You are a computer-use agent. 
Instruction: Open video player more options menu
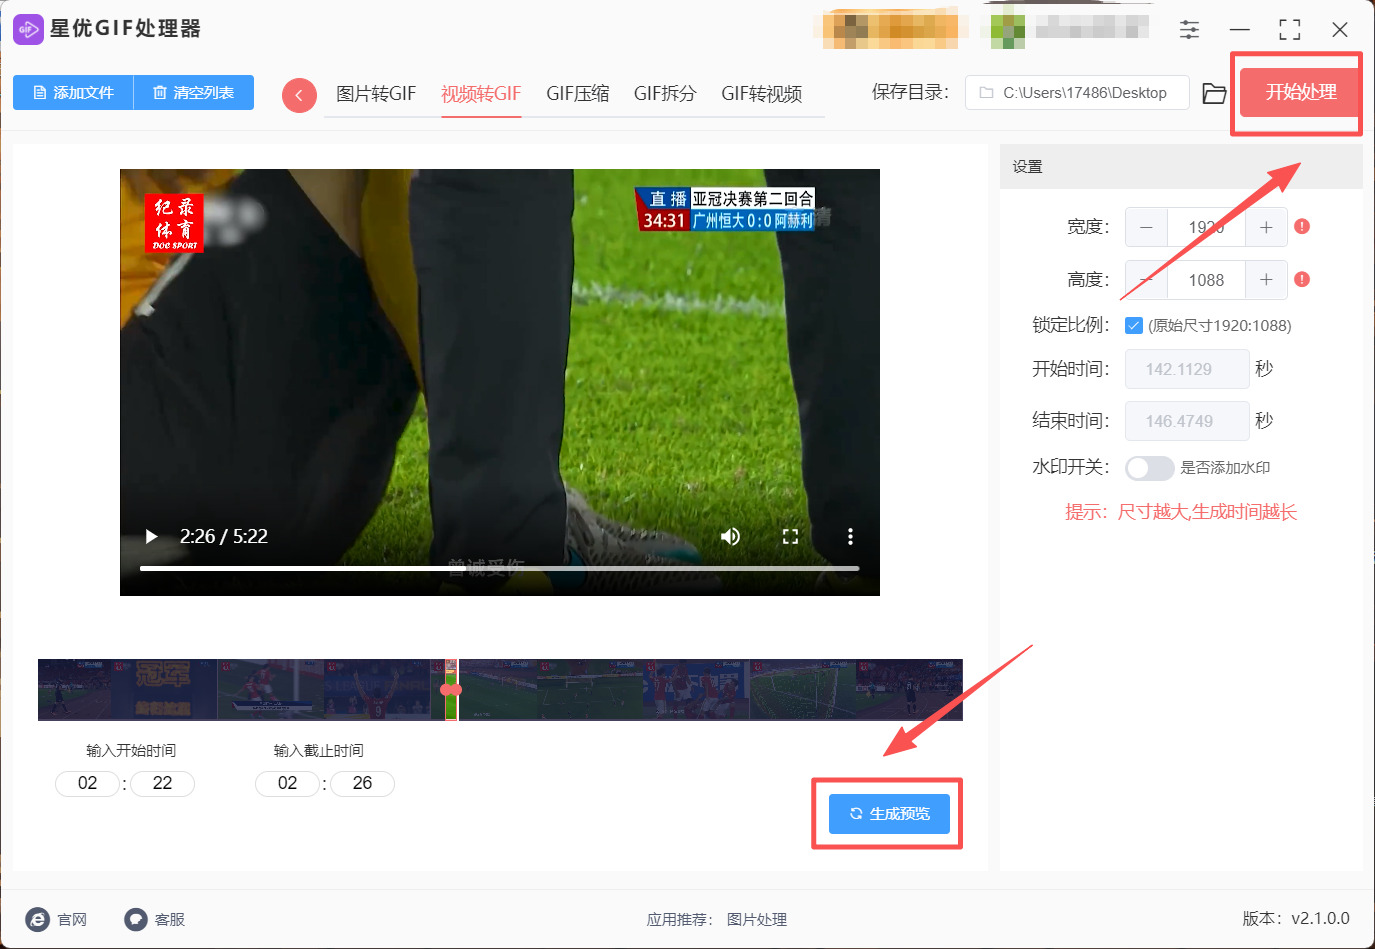pos(850,536)
